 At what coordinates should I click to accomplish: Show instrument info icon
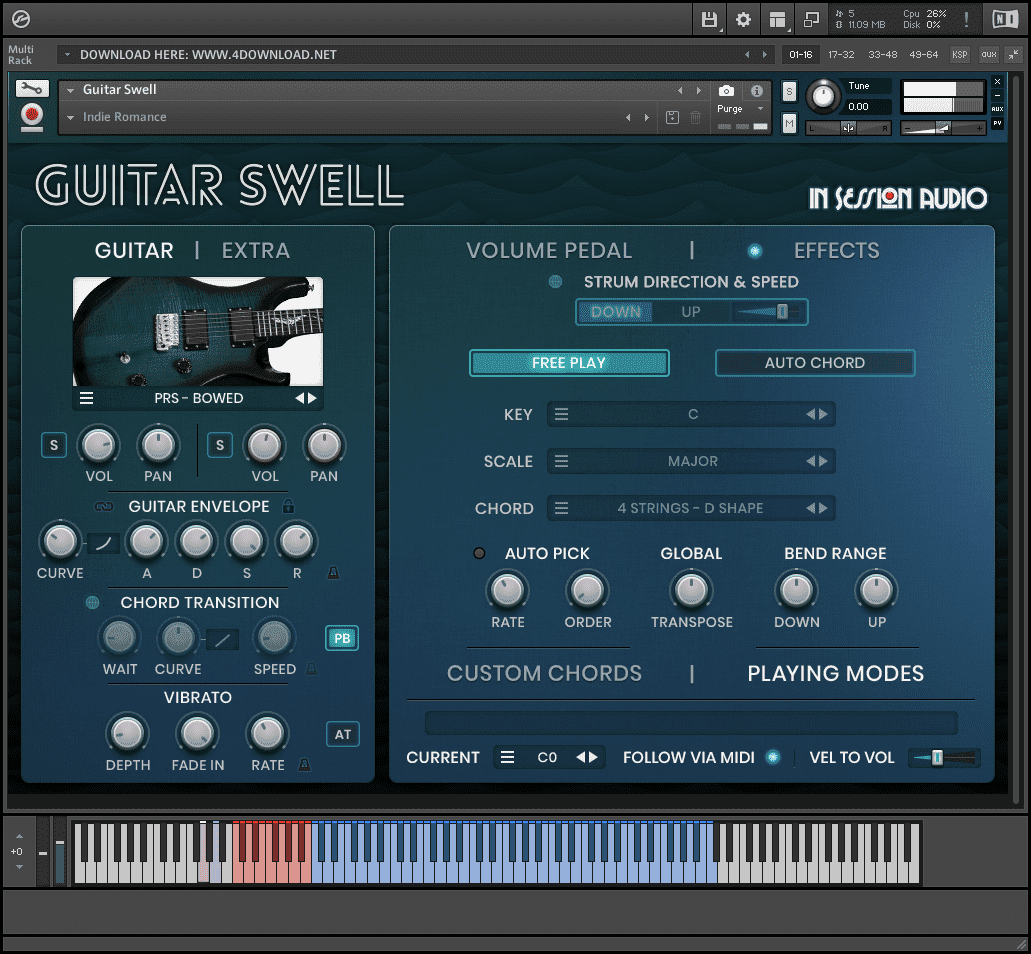click(757, 90)
